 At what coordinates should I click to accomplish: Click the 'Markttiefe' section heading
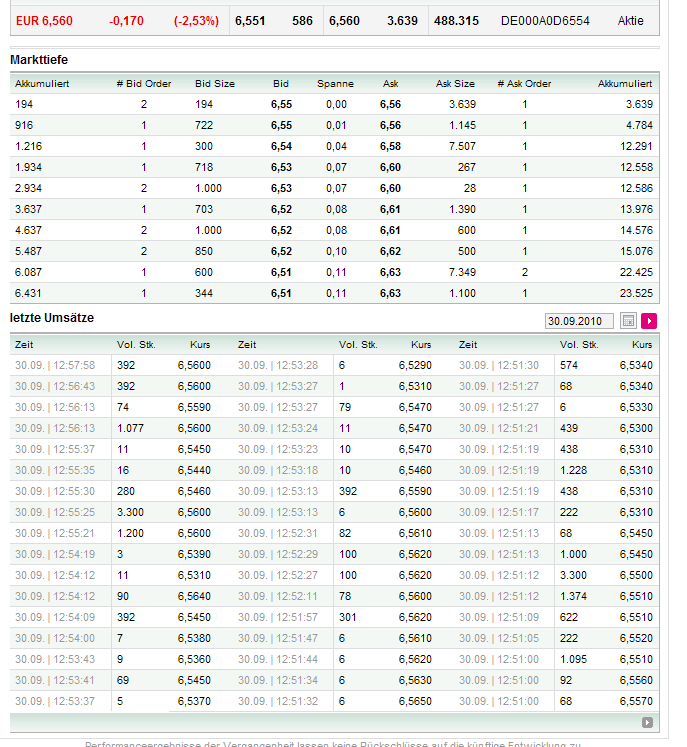pos(39,61)
